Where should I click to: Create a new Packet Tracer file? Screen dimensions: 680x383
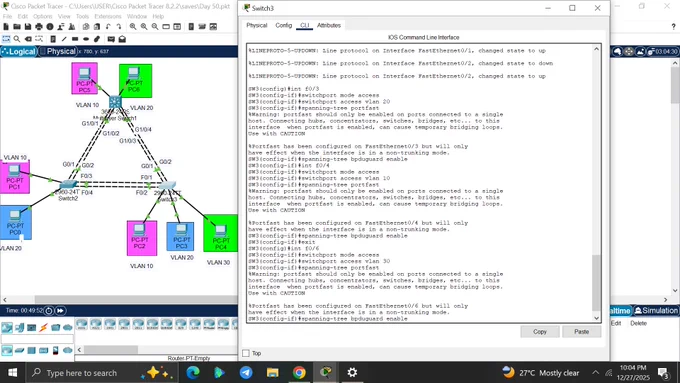point(6,27)
